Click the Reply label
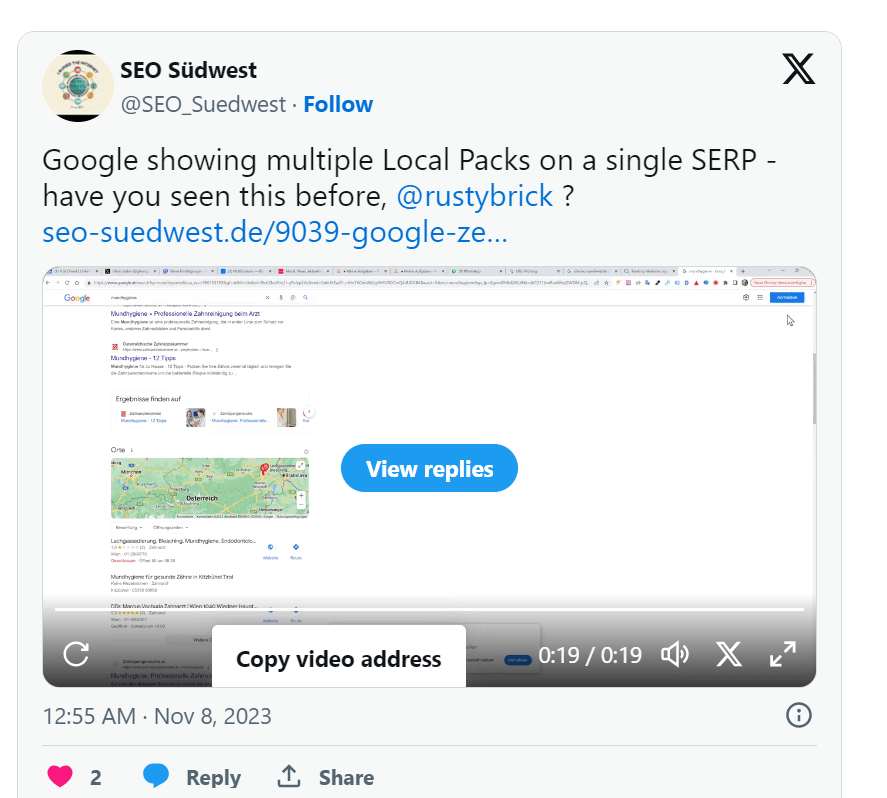This screenshot has width=887, height=798. [214, 778]
